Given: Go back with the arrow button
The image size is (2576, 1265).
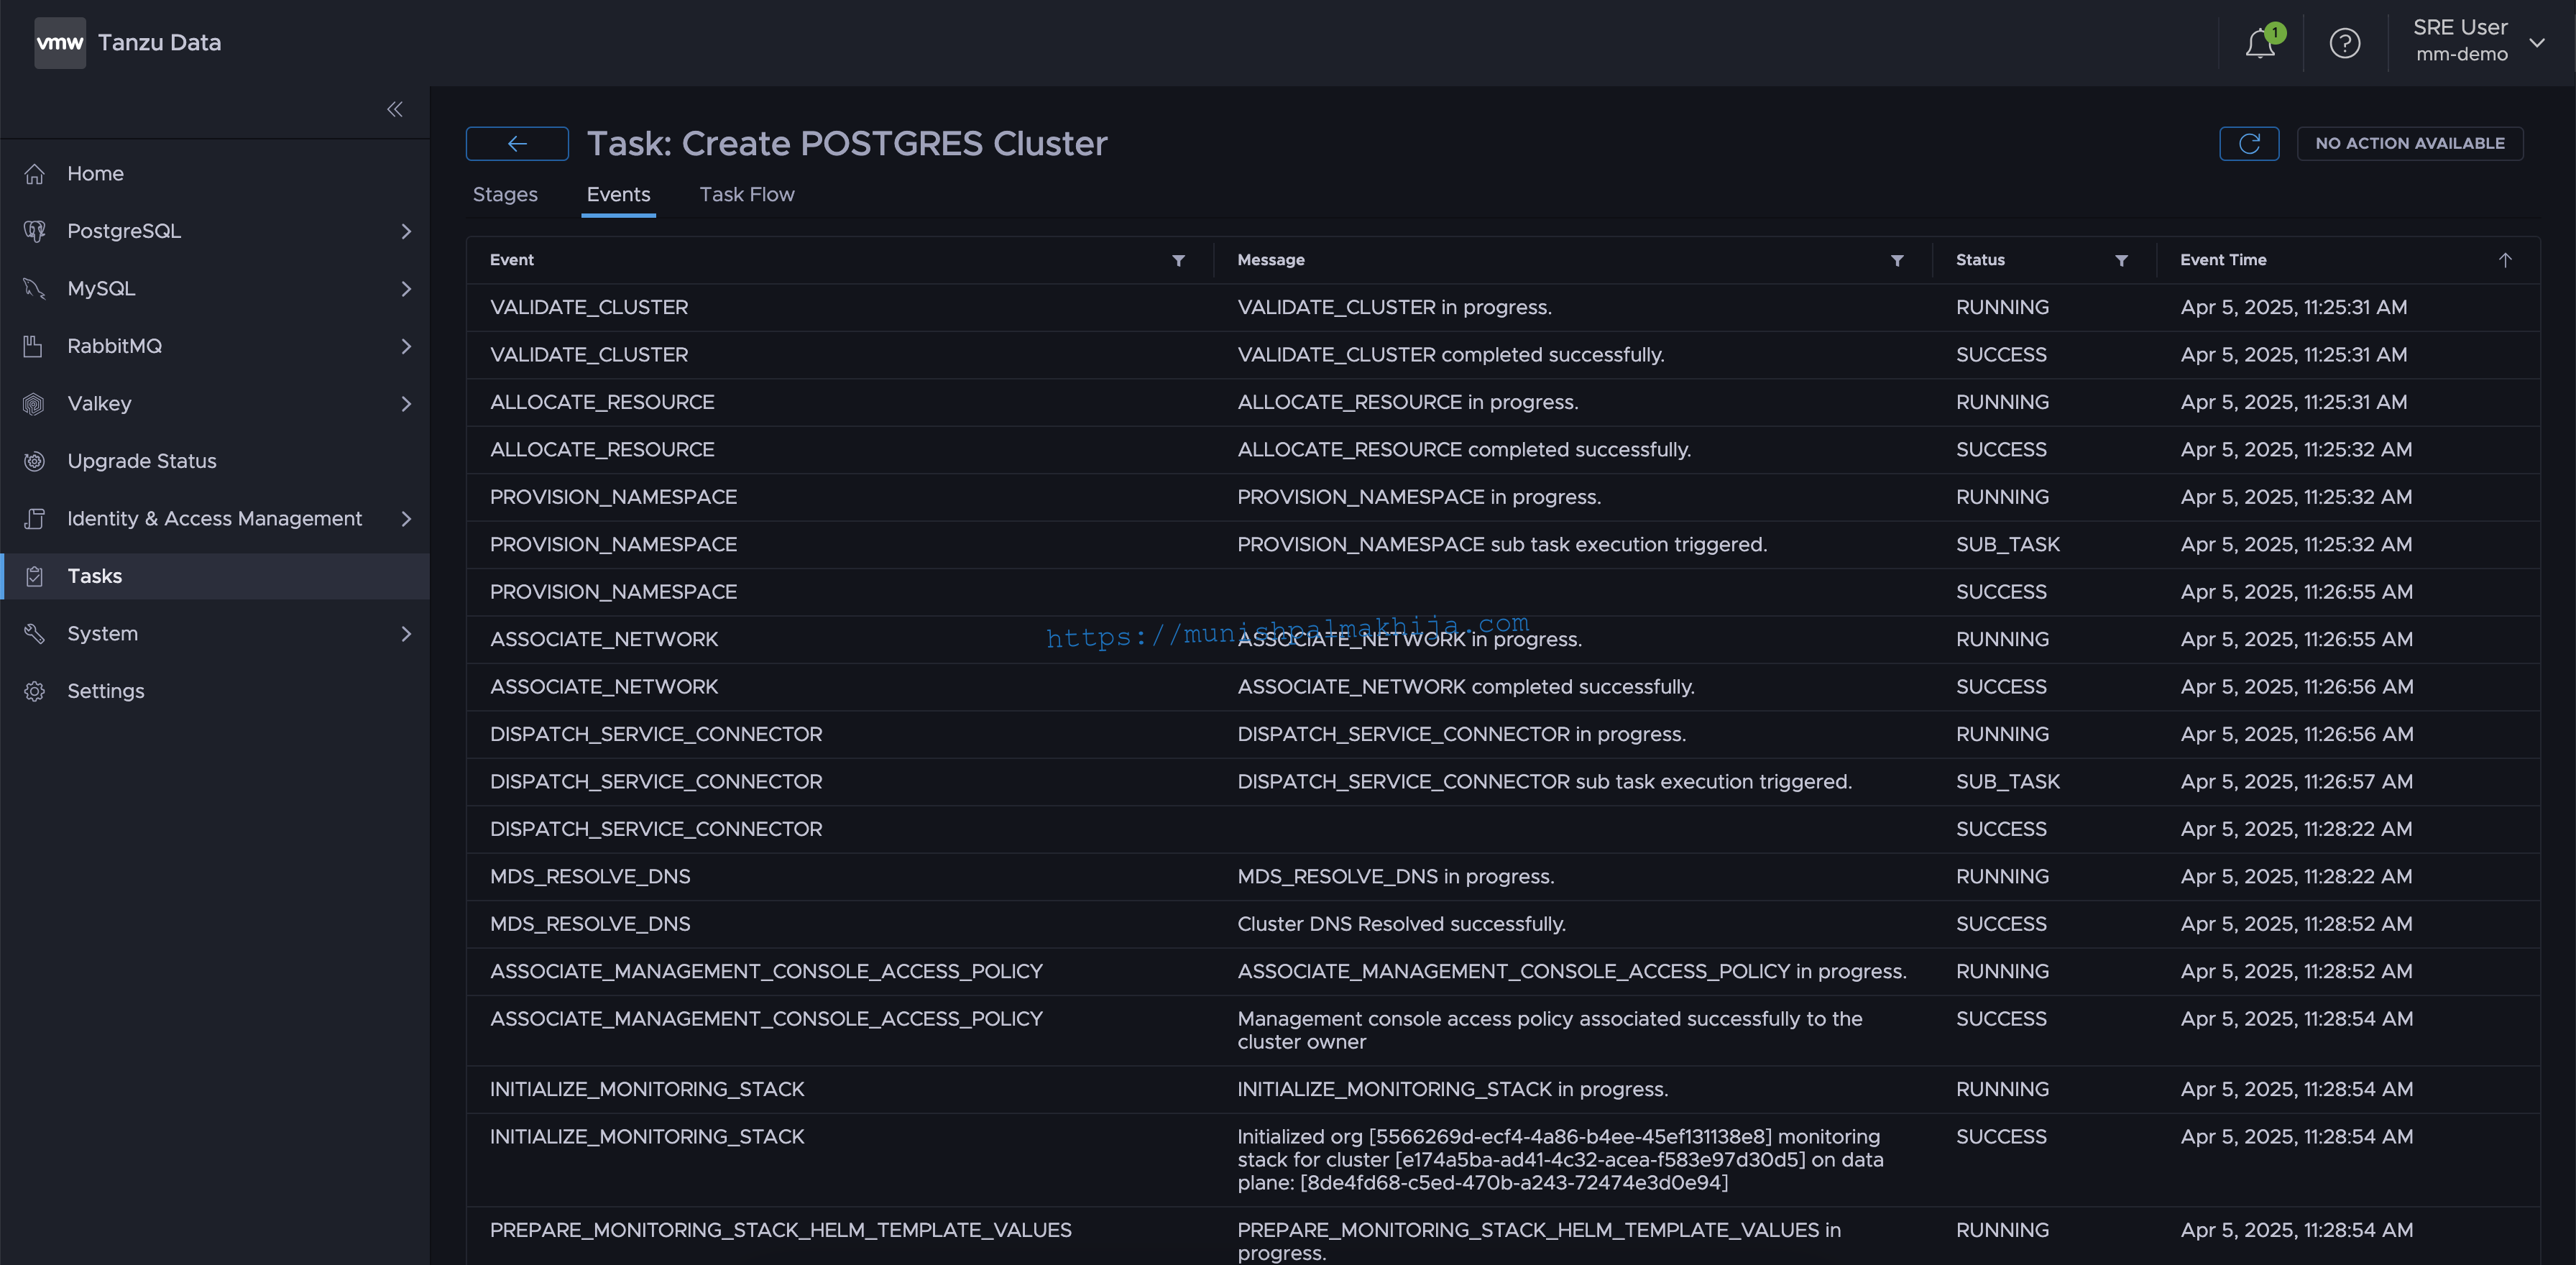Looking at the screenshot, I should [517, 144].
